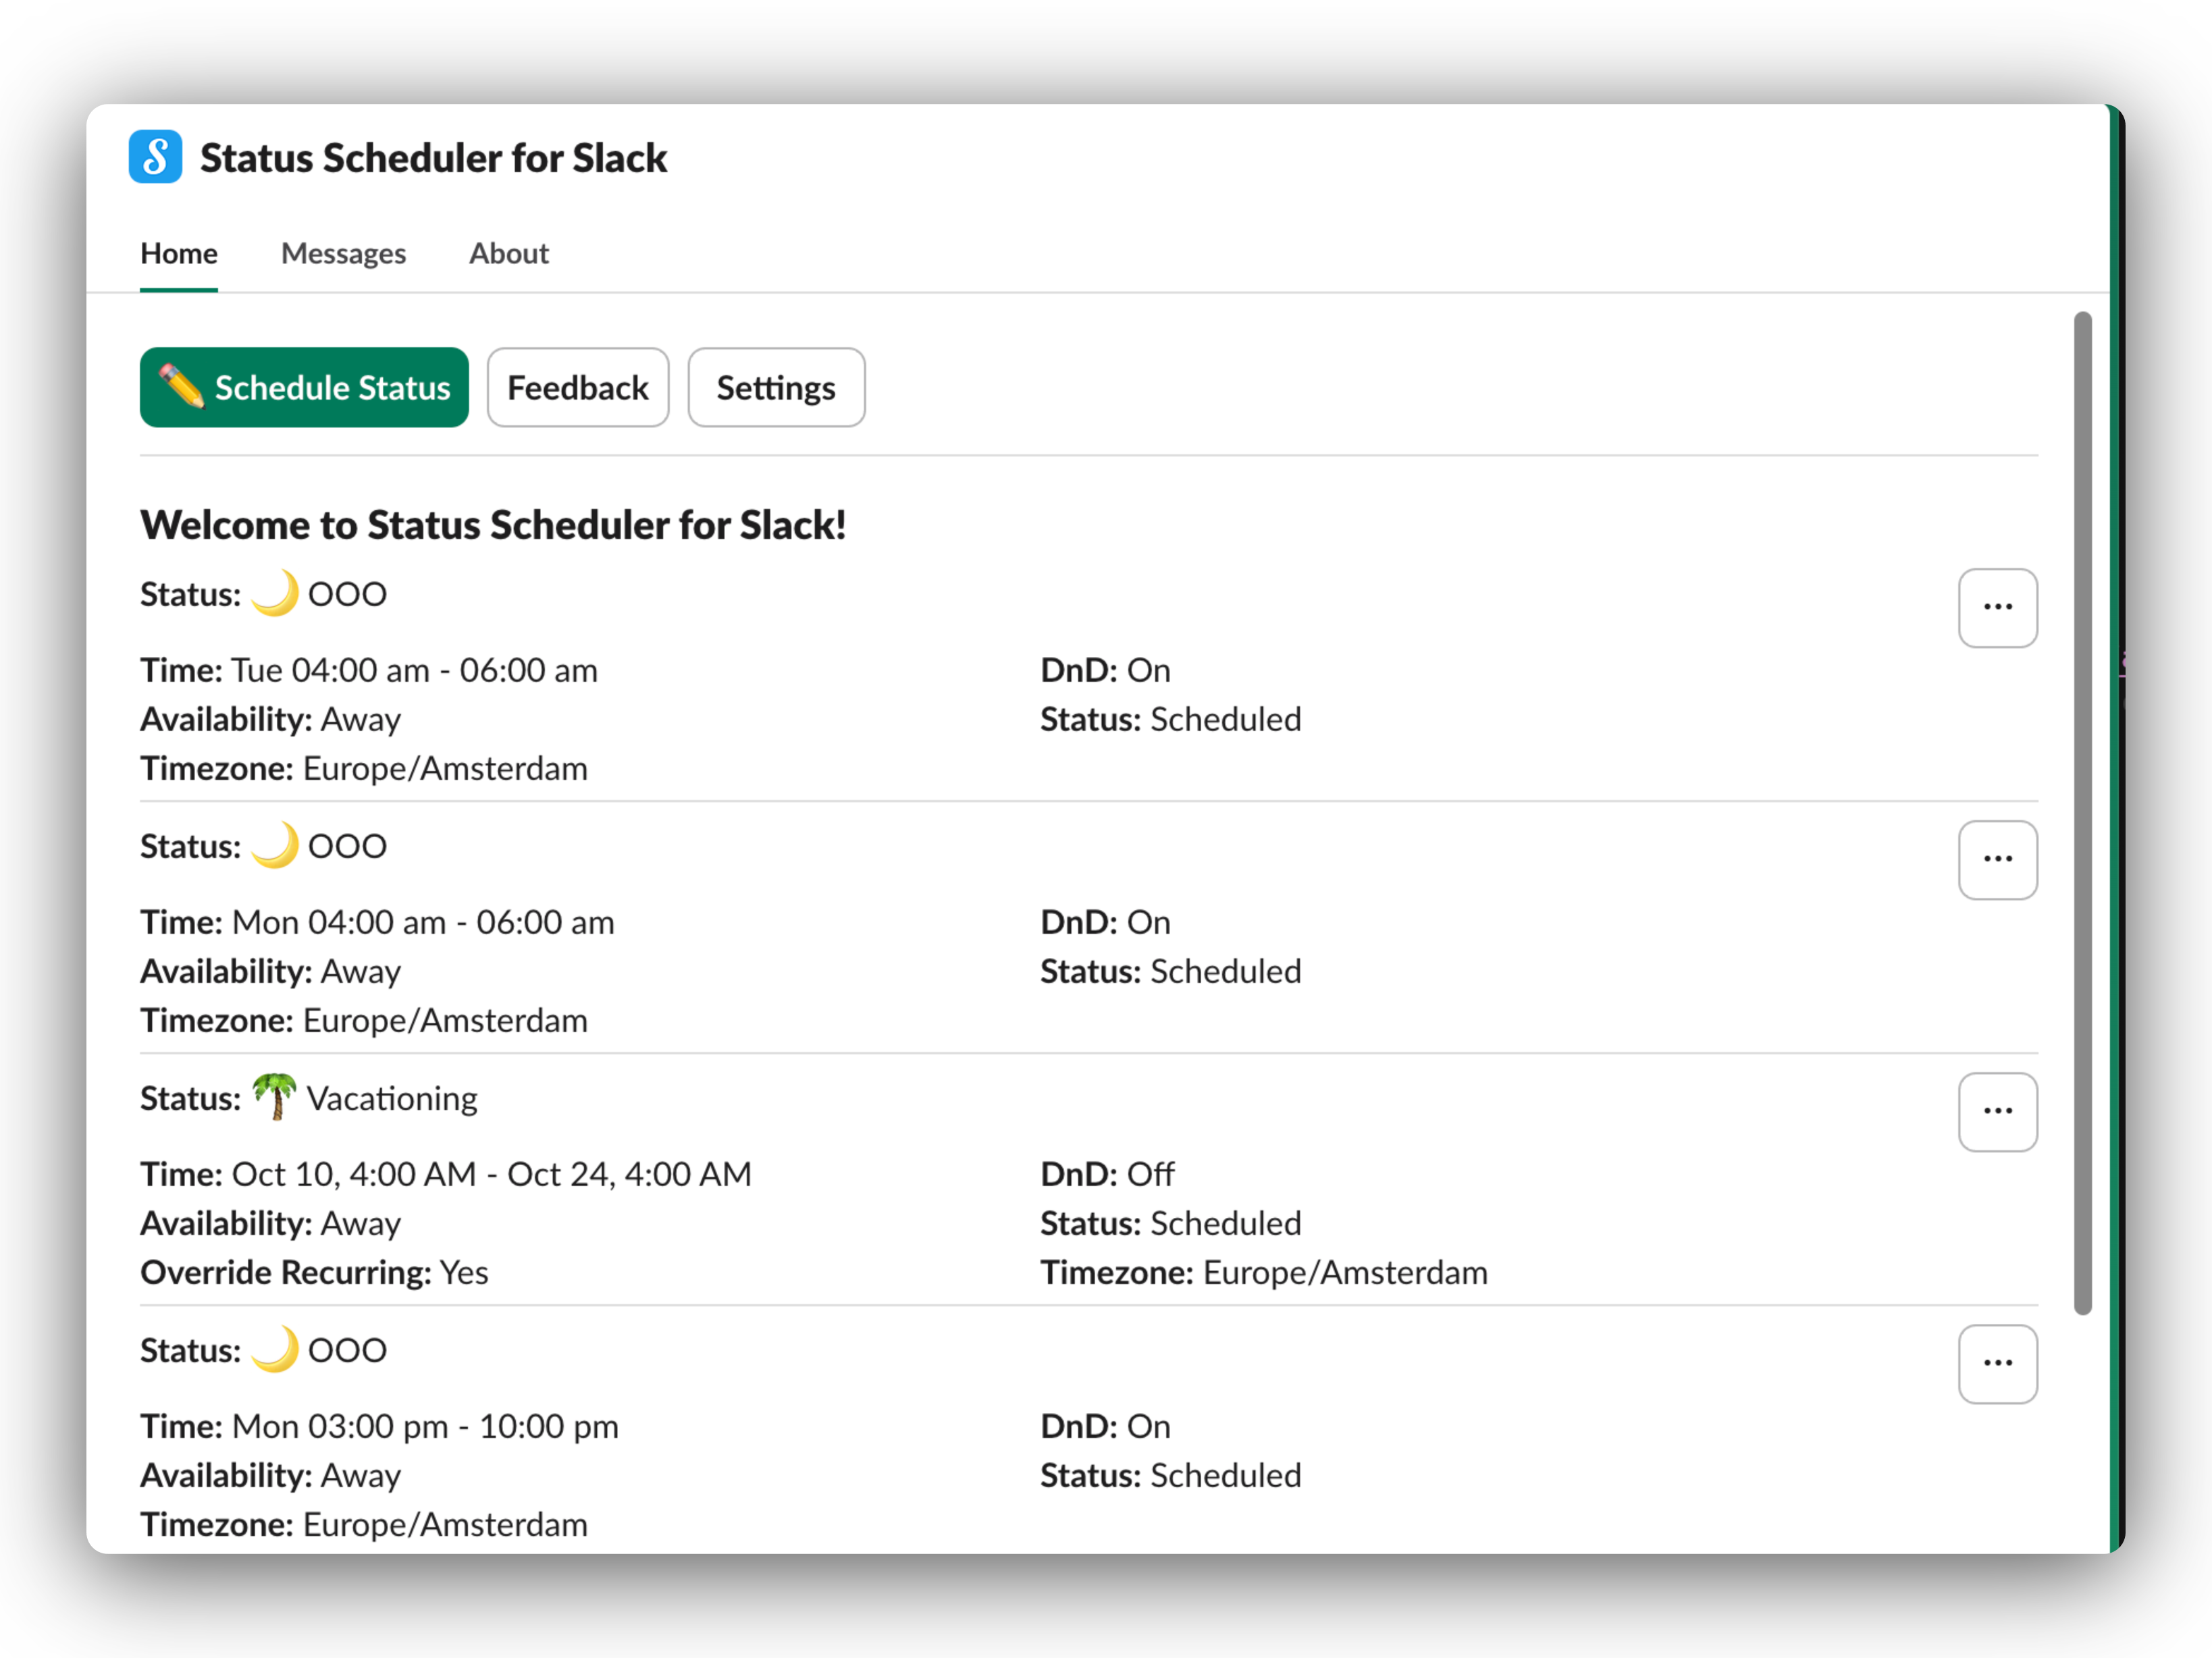The width and height of the screenshot is (2212, 1658).
Task: Click moon emoji in Mon 04:00 am status
Action: [x=274, y=846]
